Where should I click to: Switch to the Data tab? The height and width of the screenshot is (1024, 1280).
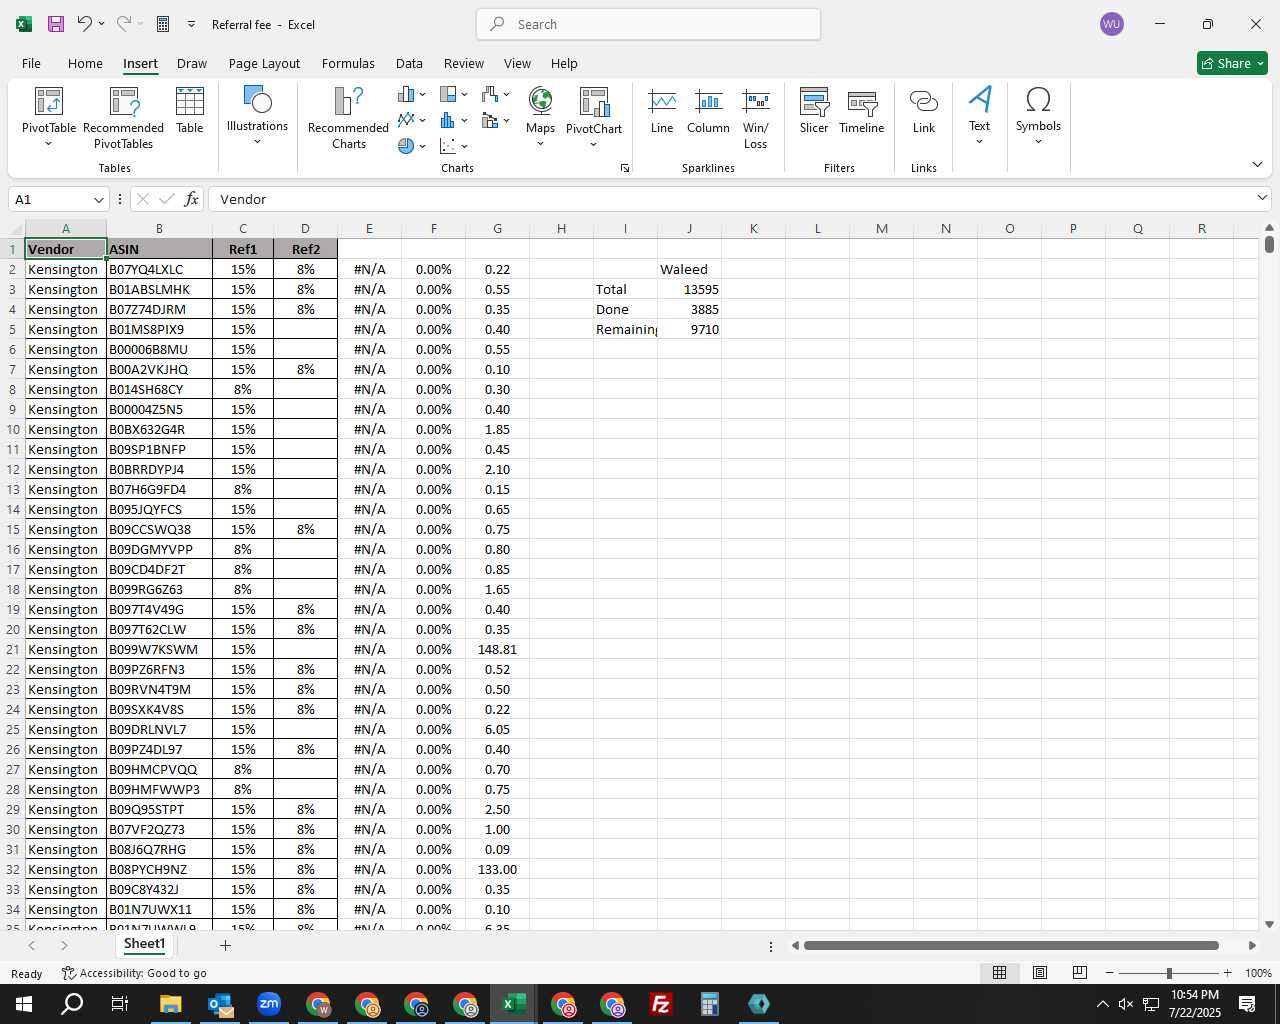pyautogui.click(x=409, y=63)
